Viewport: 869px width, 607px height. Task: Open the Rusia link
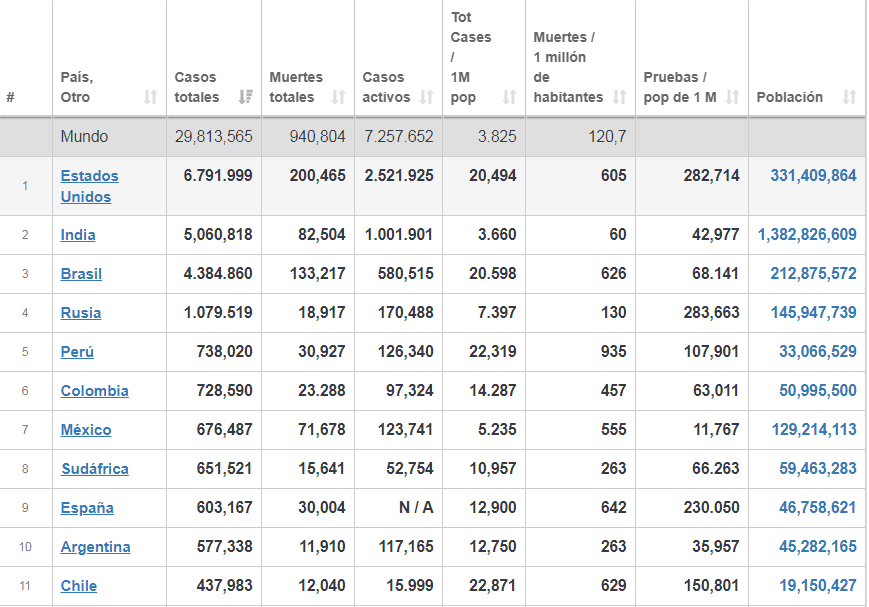[80, 313]
